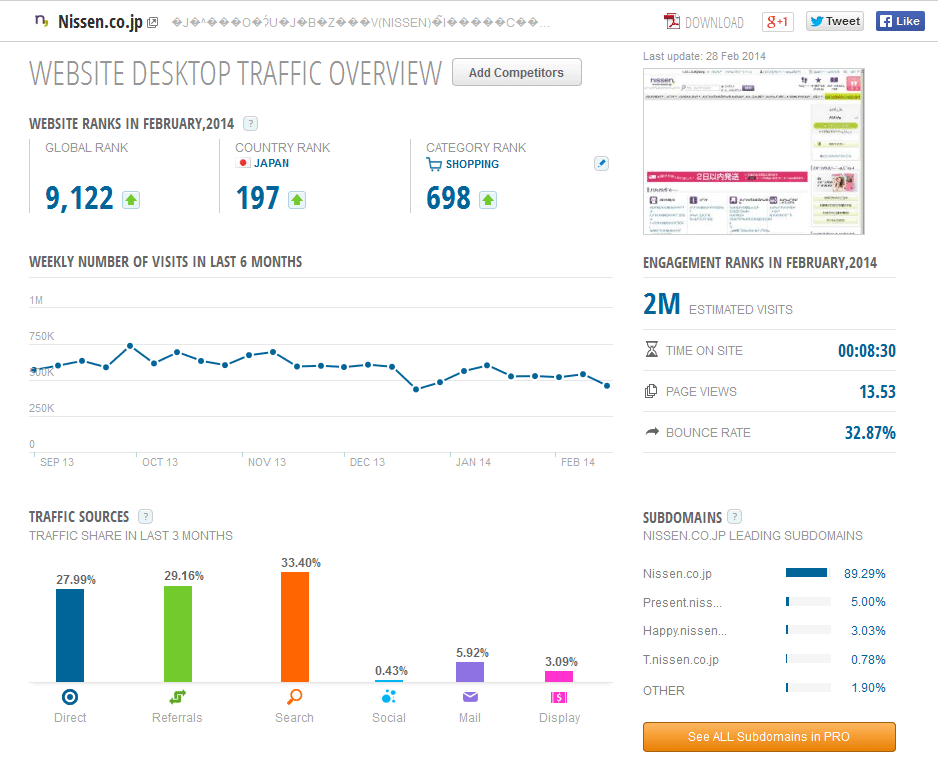Click the Nissen.co.jp page title
The height and width of the screenshot is (765, 938).
[100, 22]
